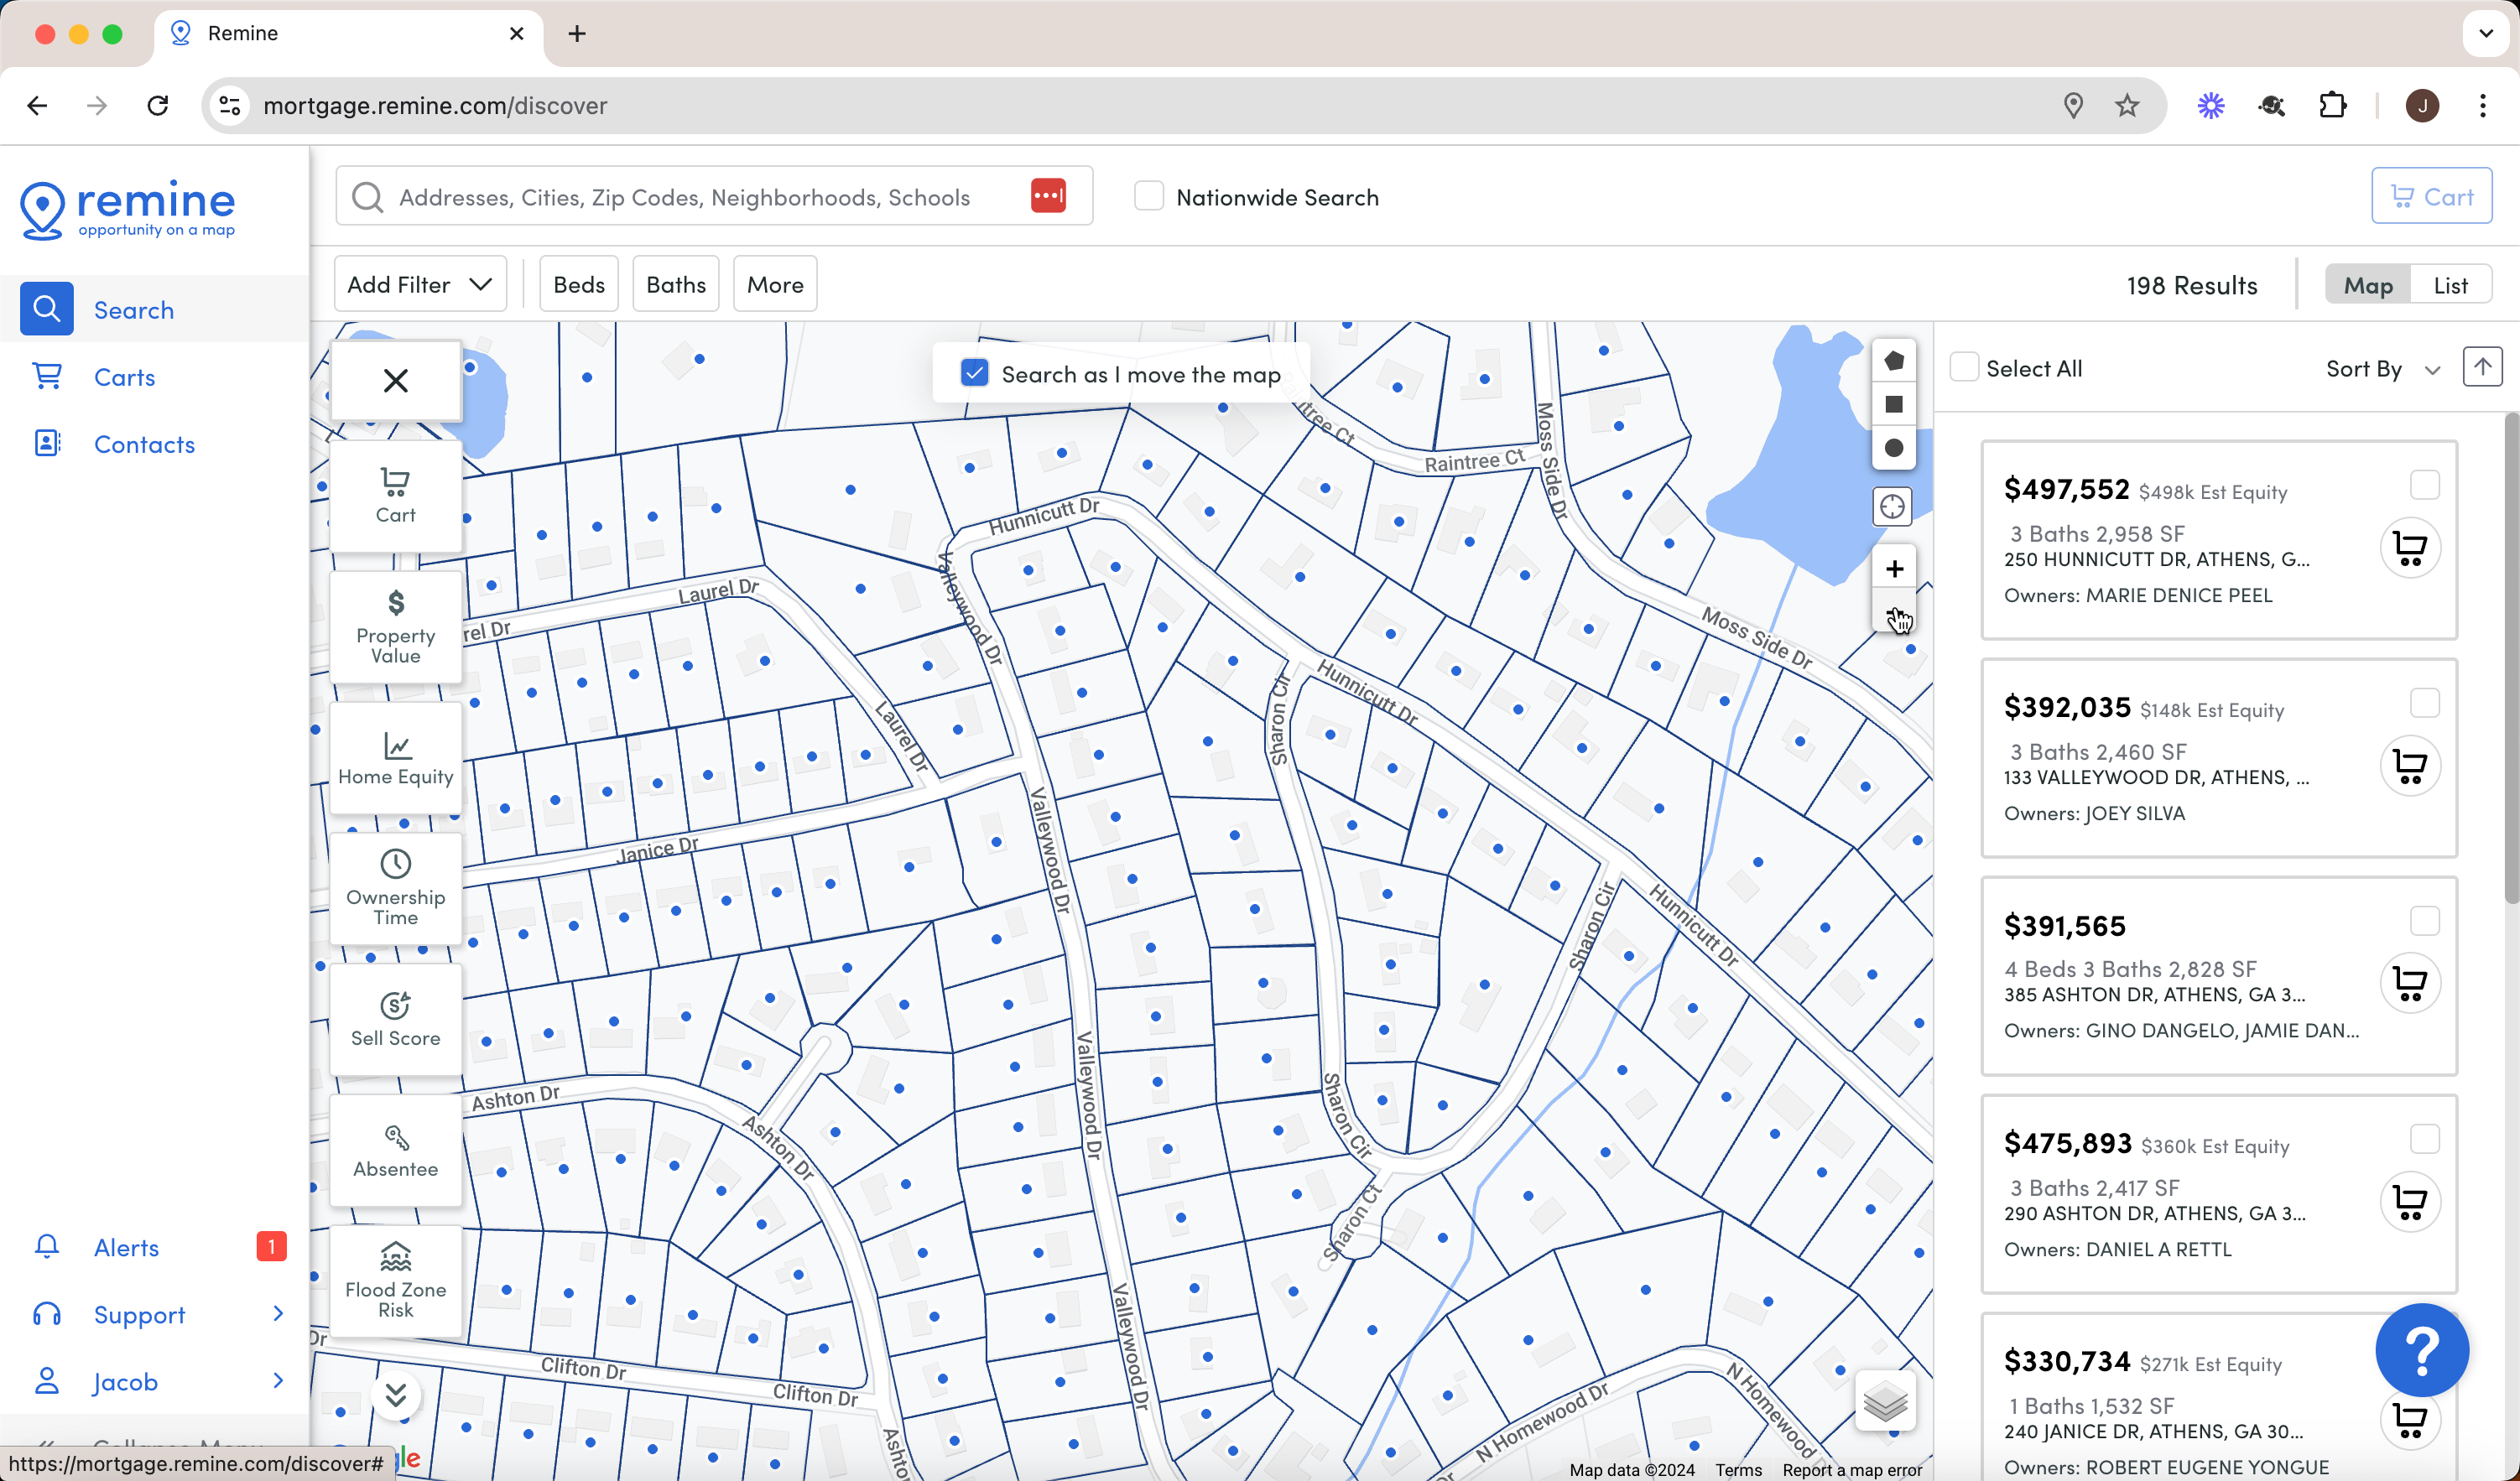Image resolution: width=2520 pixels, height=1481 pixels.
Task: Click the locate-me crosshair map button
Action: click(1892, 507)
